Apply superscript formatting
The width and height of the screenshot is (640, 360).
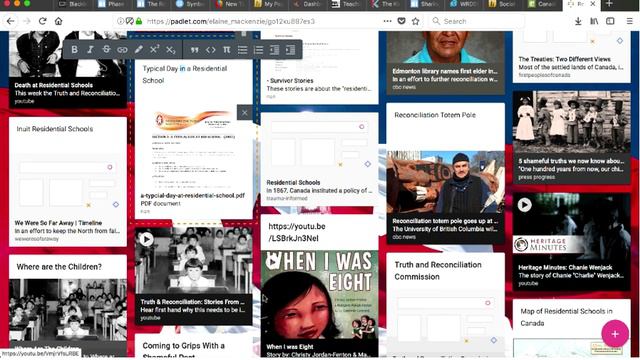[154, 50]
